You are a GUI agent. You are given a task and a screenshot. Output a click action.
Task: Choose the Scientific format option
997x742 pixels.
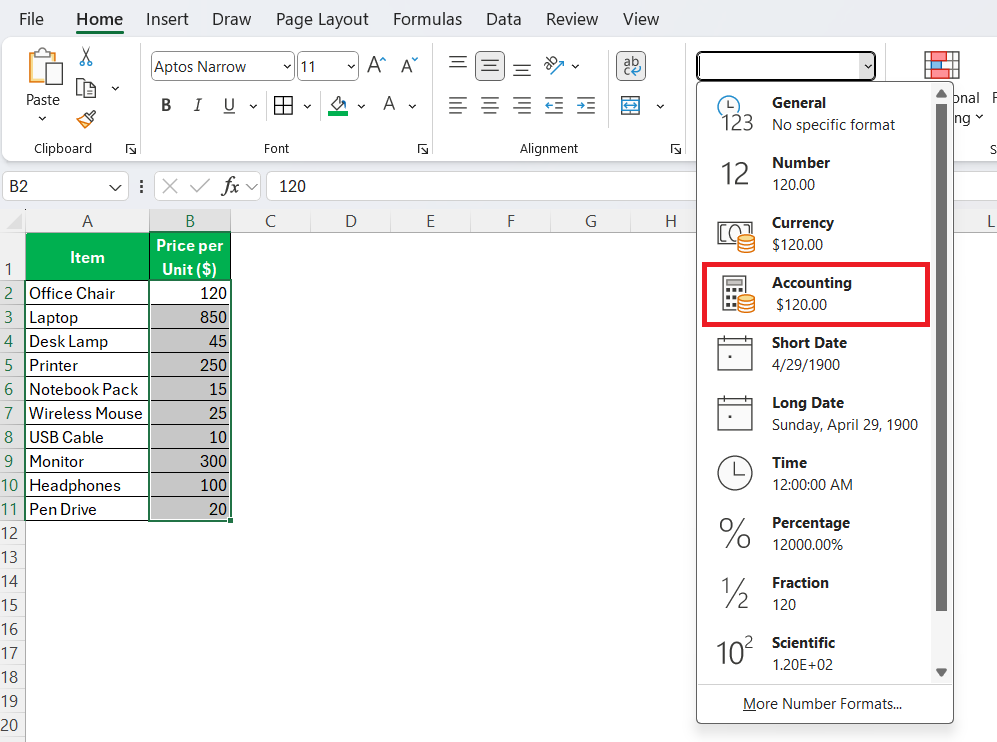pos(816,654)
